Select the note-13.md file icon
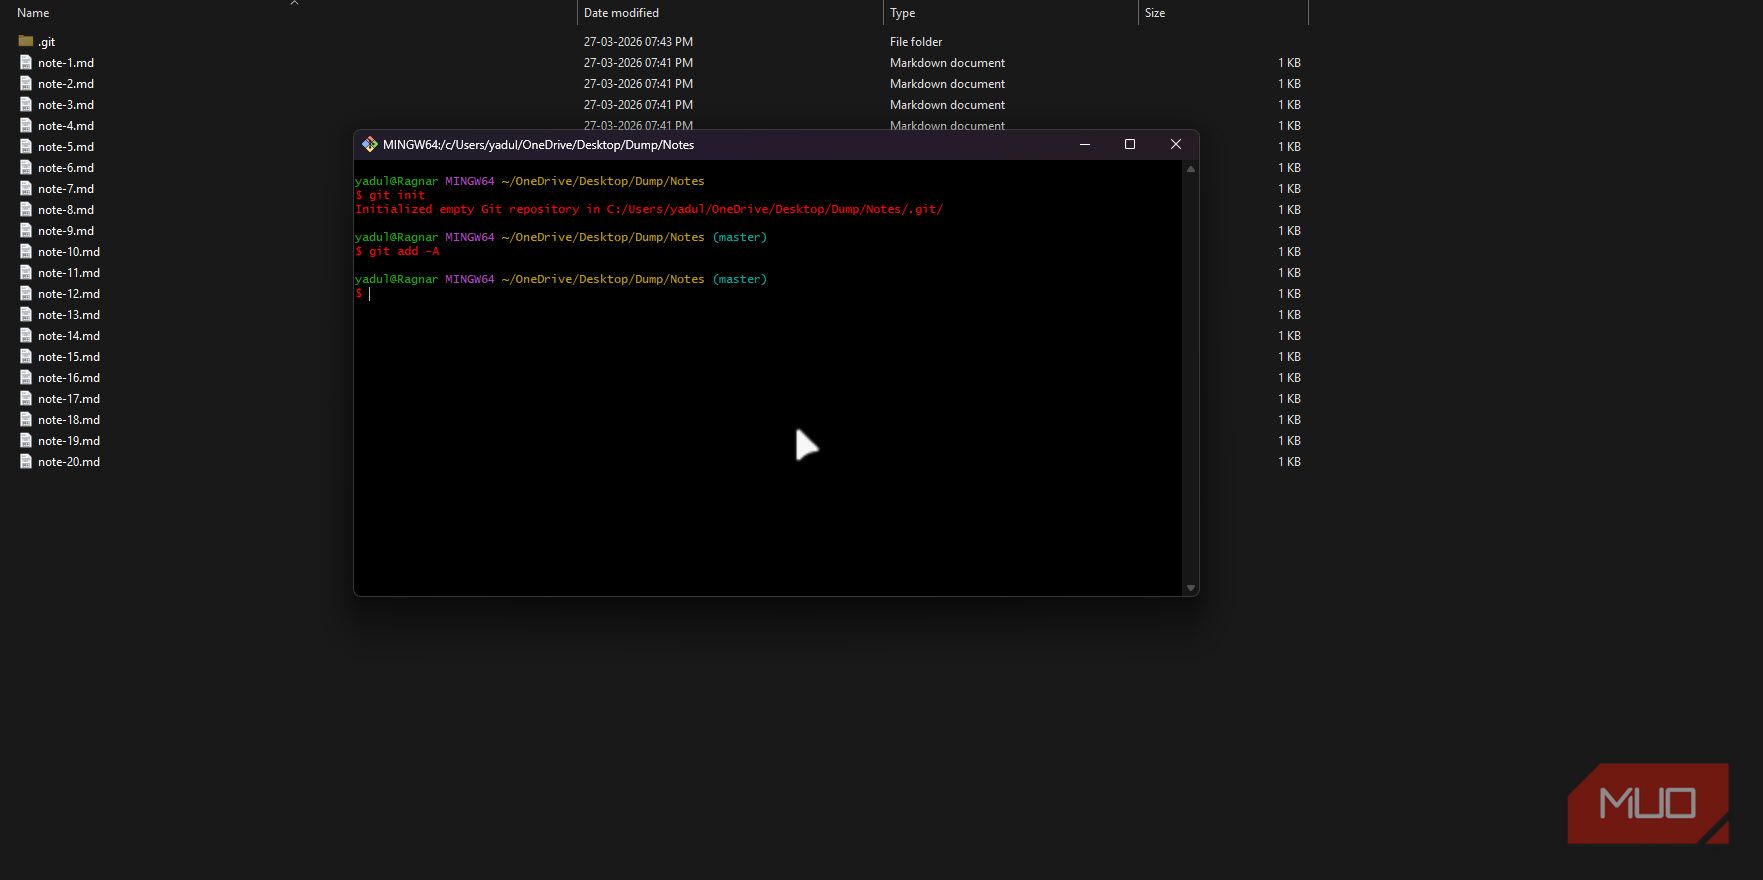The height and width of the screenshot is (880, 1763). click(x=26, y=314)
